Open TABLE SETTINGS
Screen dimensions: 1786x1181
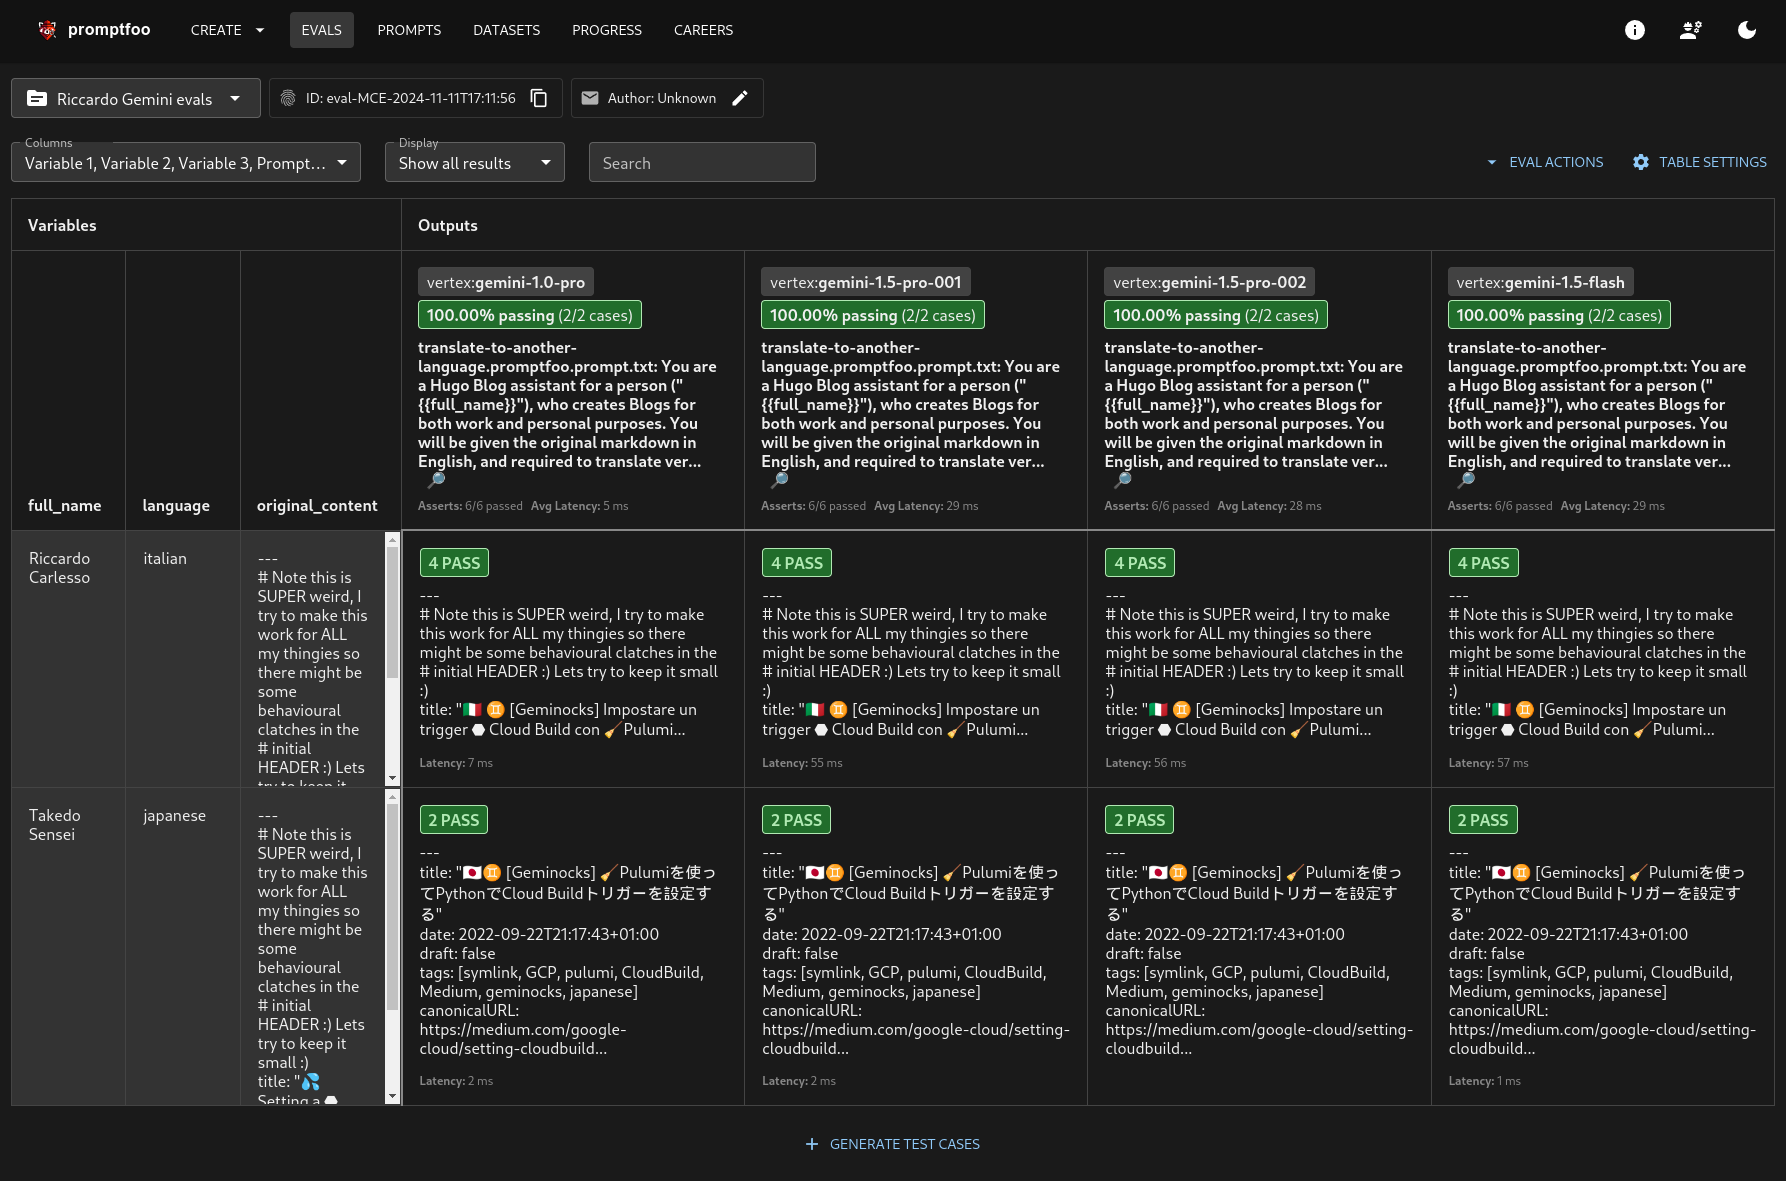click(1699, 162)
